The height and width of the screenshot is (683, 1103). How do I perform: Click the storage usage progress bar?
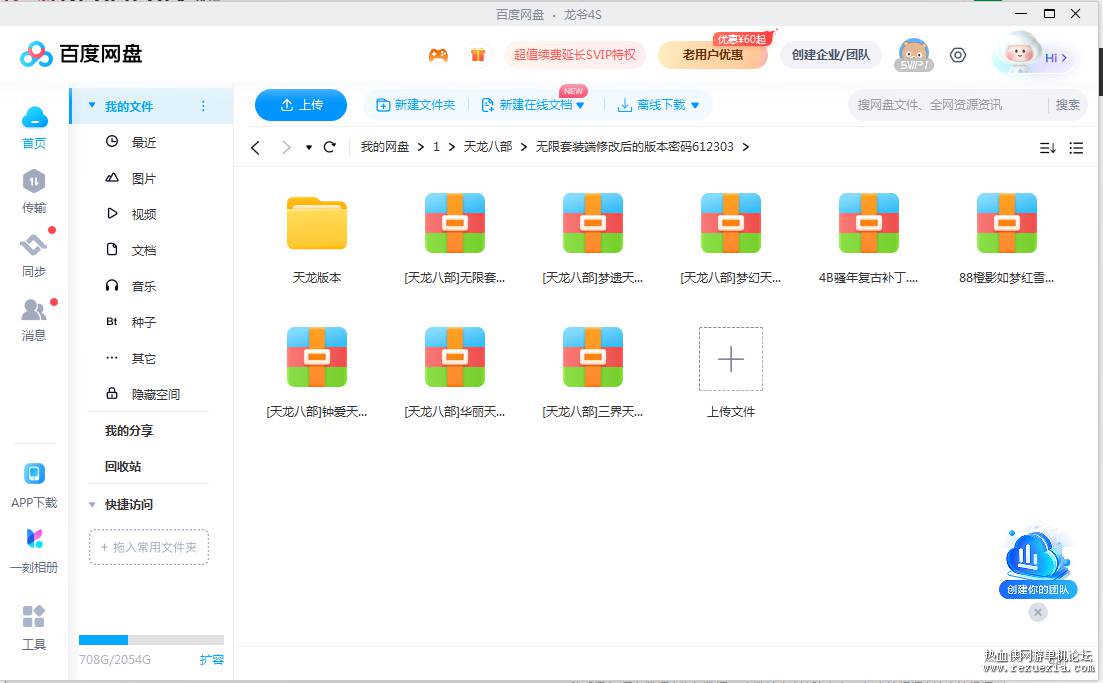click(x=151, y=640)
